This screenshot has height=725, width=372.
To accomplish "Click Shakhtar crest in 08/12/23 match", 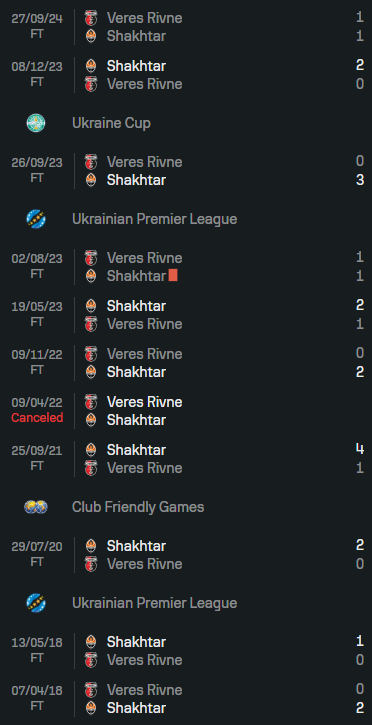I will 91,66.
